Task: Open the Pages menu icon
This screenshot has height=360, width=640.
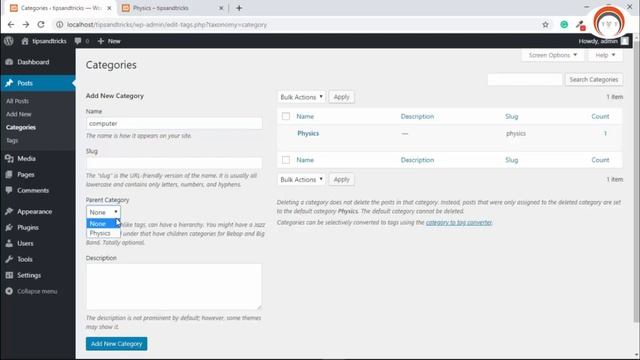Action: [9, 174]
